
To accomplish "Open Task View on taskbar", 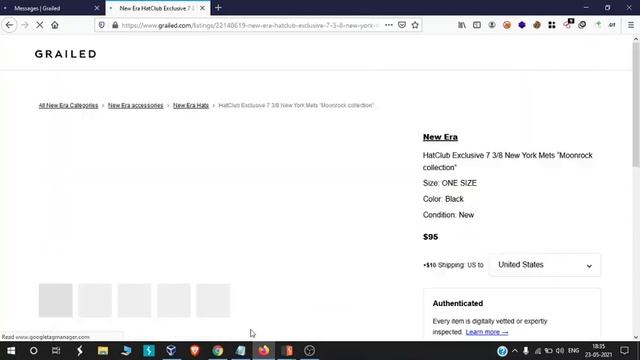I will coord(56,351).
